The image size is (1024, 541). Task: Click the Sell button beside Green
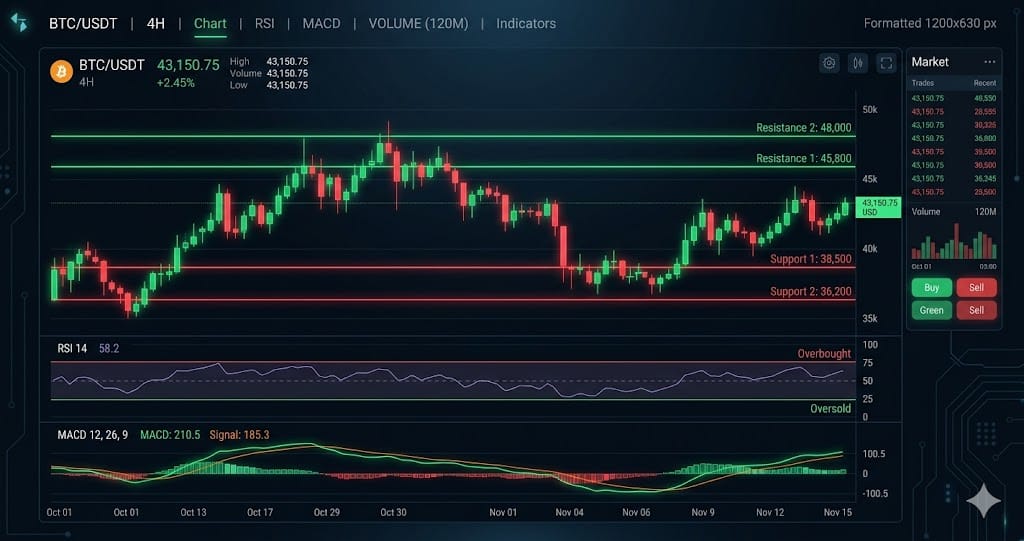[x=976, y=310]
